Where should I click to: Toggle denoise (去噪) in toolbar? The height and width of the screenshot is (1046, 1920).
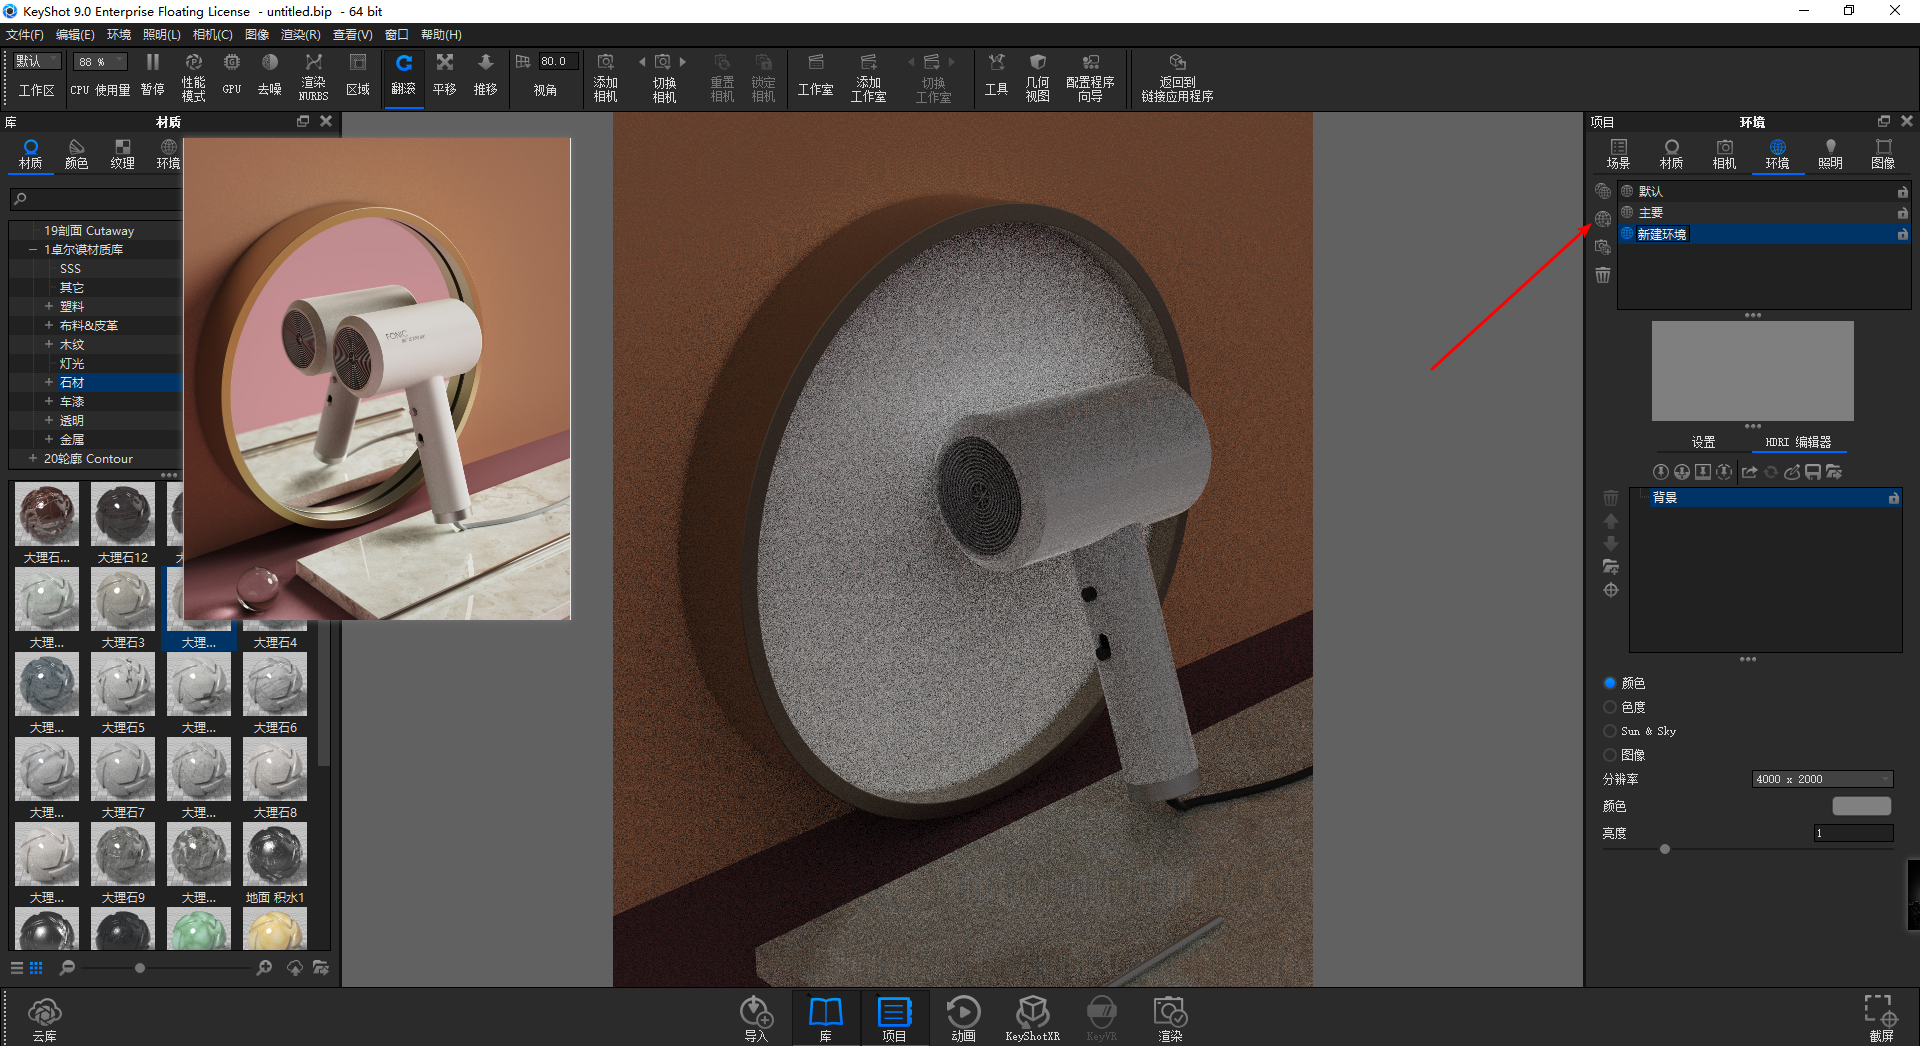(270, 75)
